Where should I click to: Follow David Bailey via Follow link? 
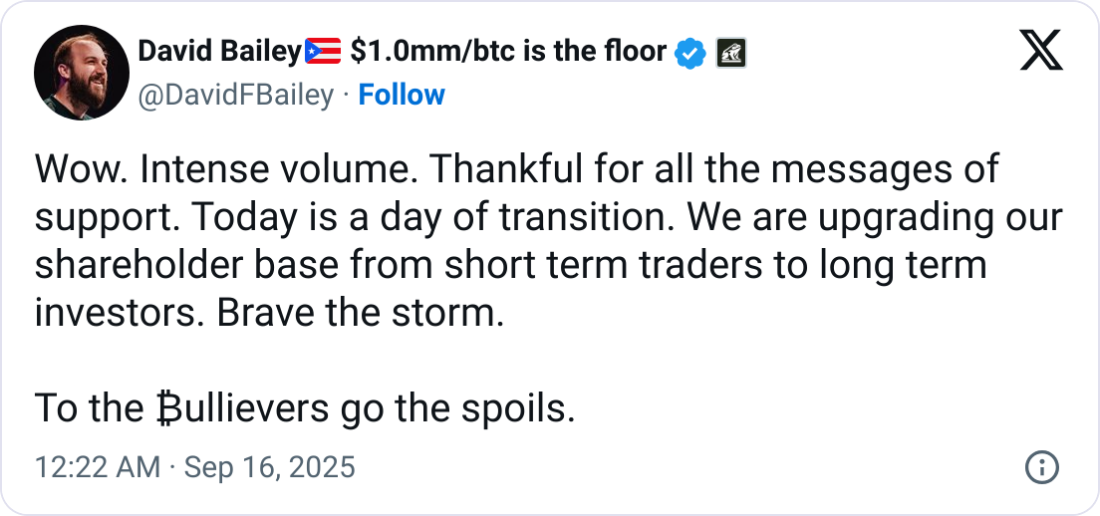[x=401, y=95]
